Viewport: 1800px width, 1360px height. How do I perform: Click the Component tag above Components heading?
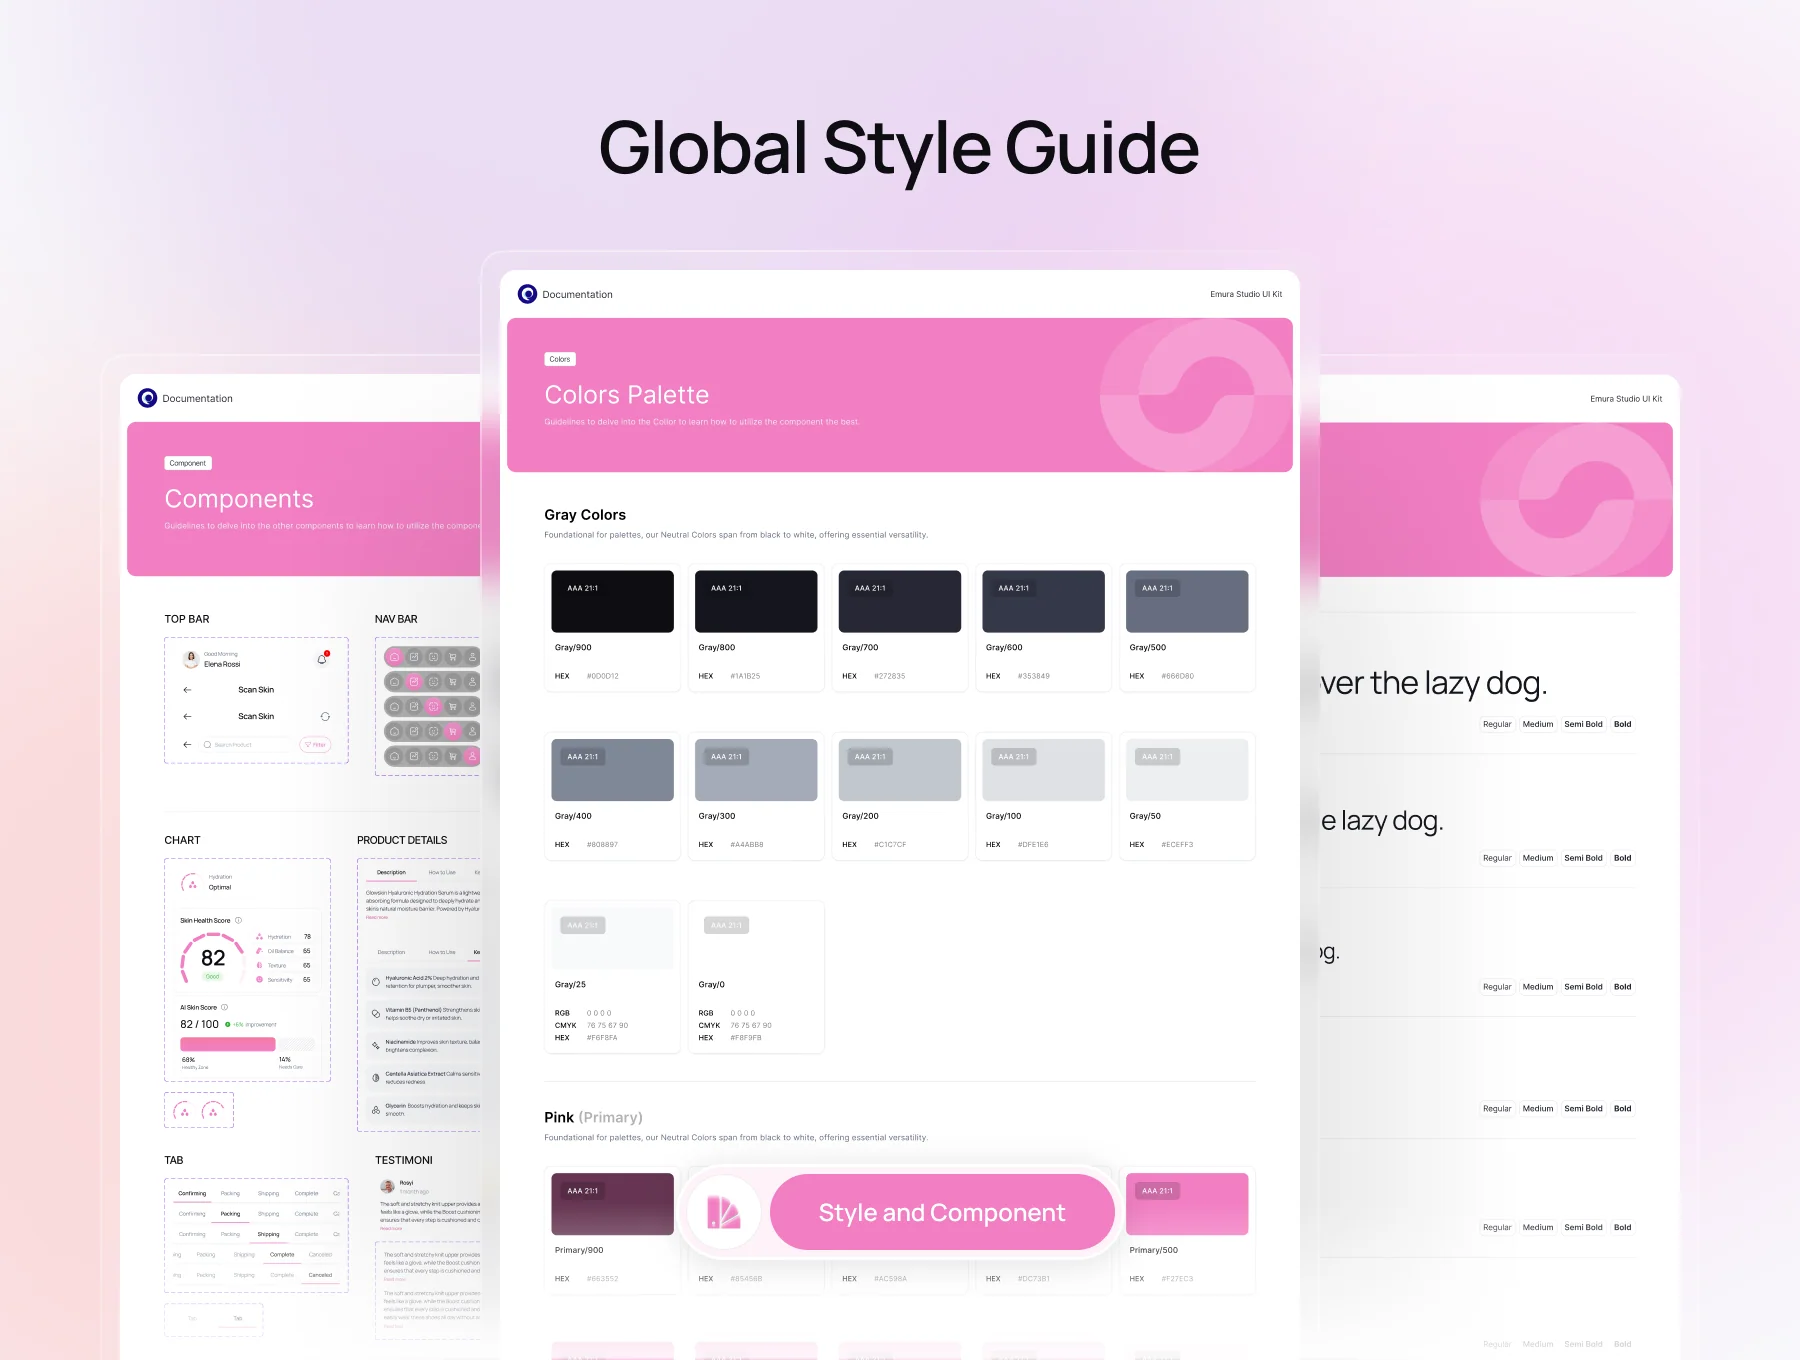point(188,463)
